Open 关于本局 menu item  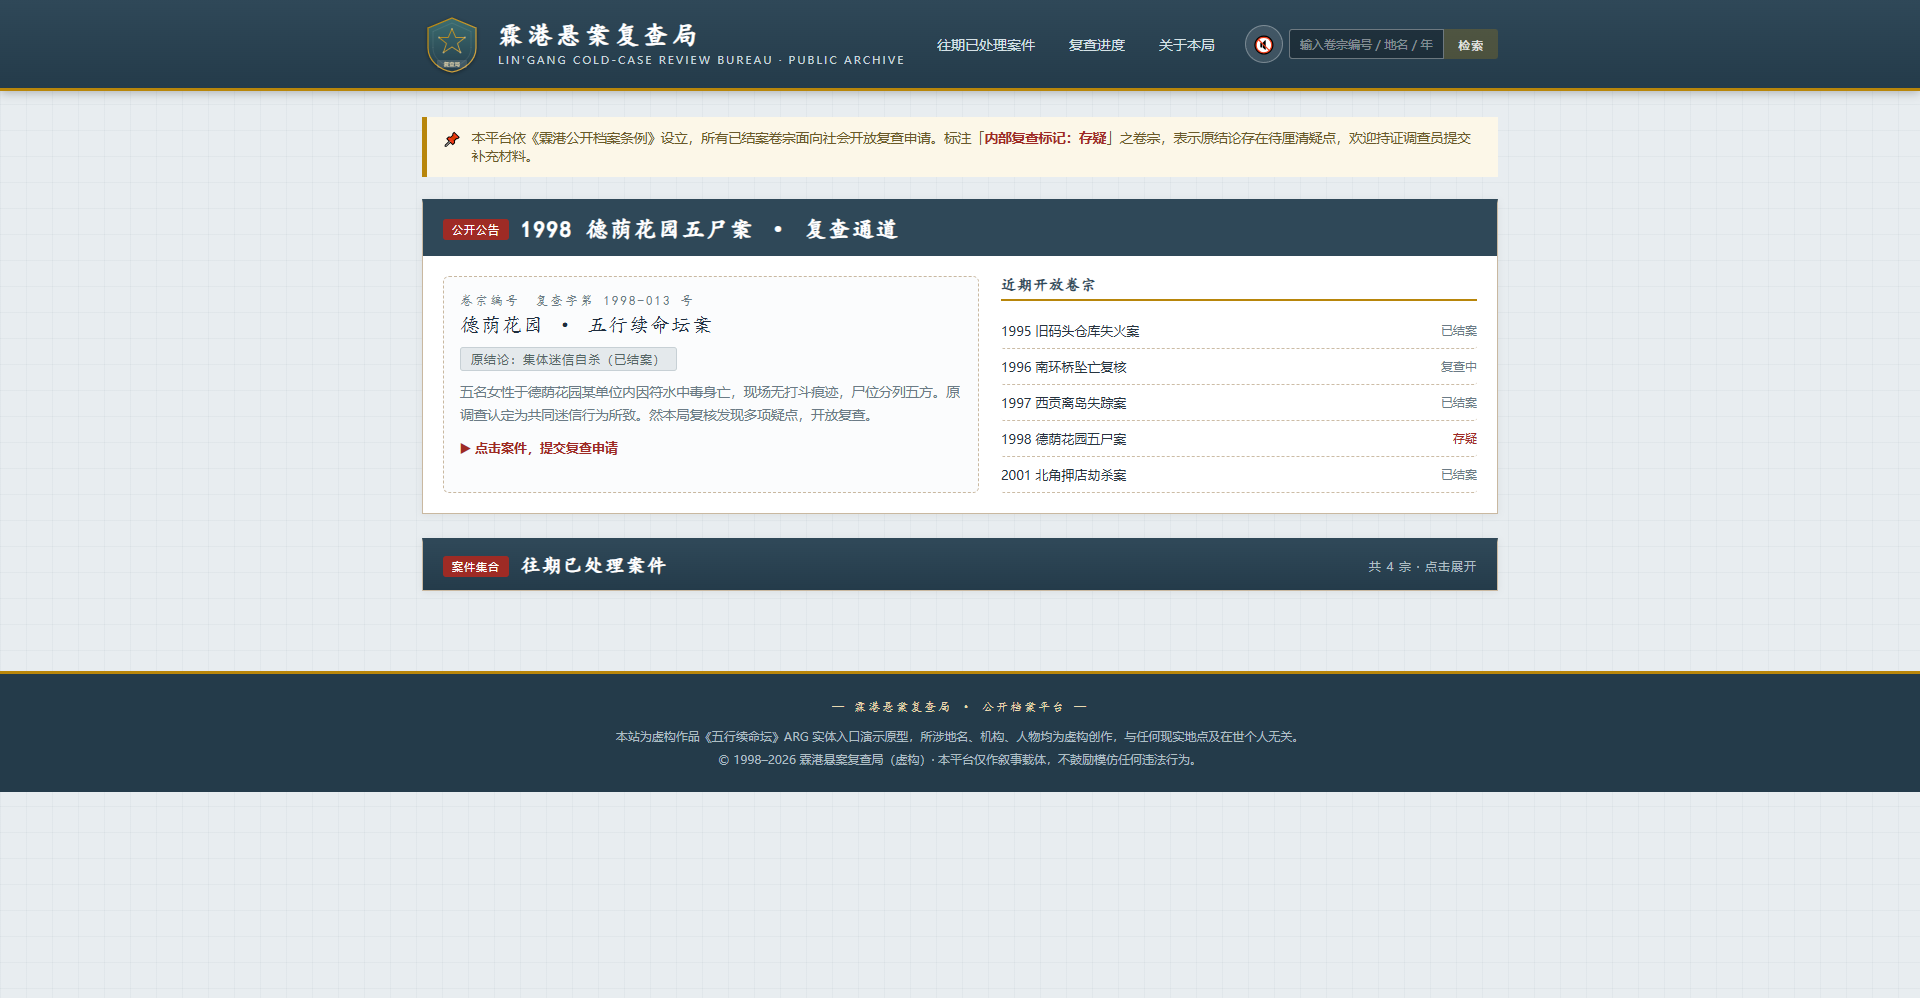(x=1186, y=45)
